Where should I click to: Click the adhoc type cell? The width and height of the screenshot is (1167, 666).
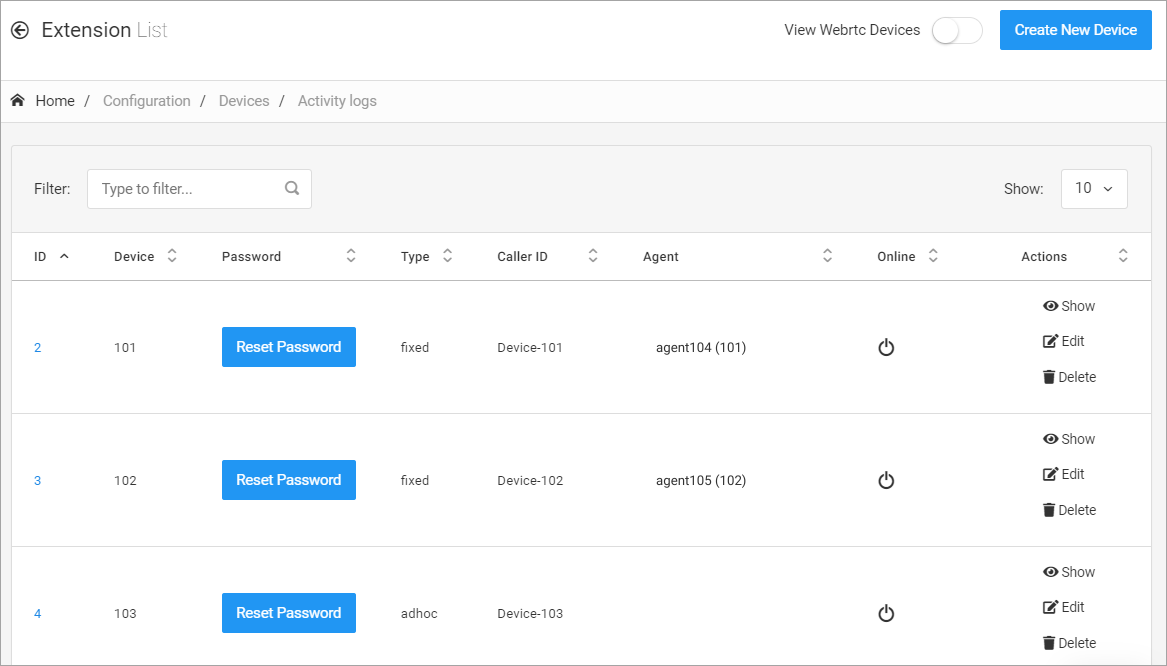coord(419,614)
